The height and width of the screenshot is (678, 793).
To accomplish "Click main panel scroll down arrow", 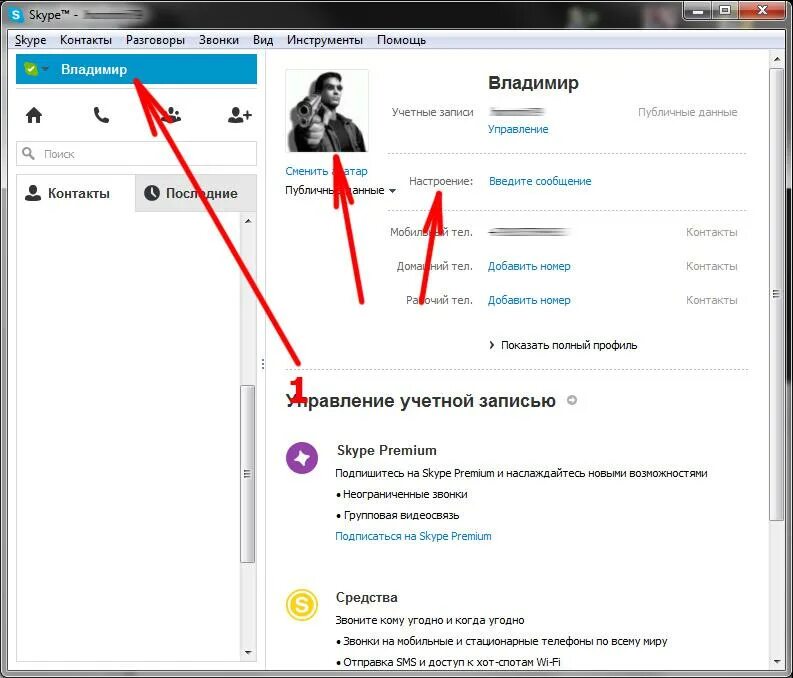I will (x=777, y=661).
